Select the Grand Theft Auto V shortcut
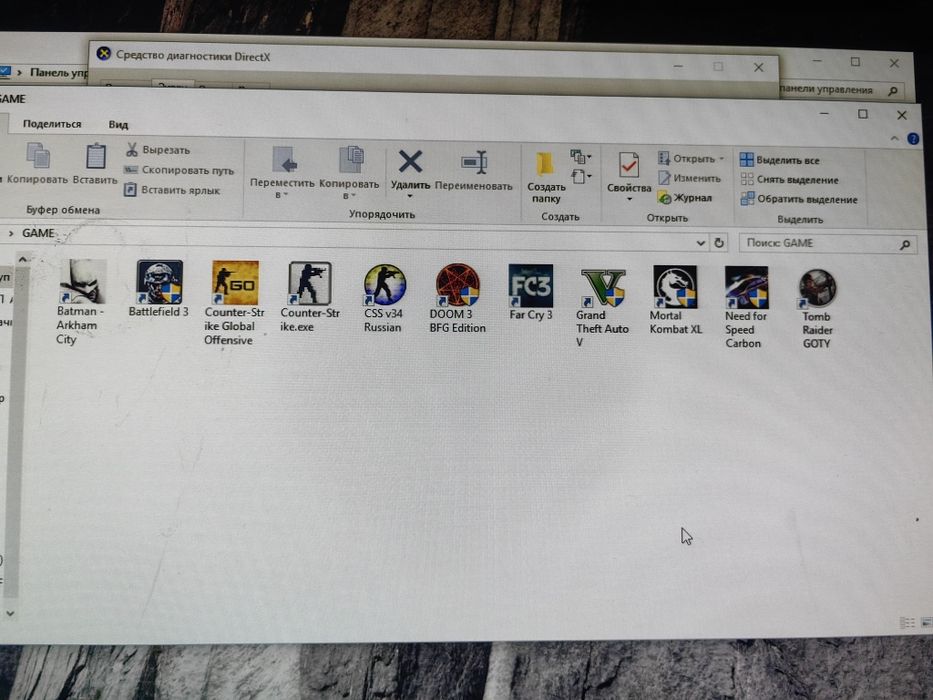 pyautogui.click(x=602, y=308)
